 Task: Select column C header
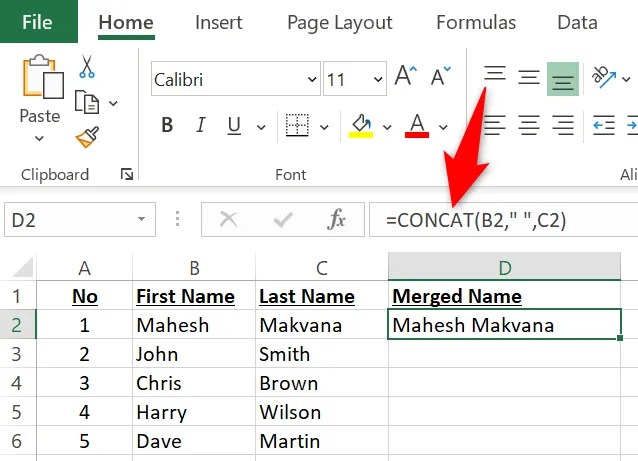[x=322, y=267]
